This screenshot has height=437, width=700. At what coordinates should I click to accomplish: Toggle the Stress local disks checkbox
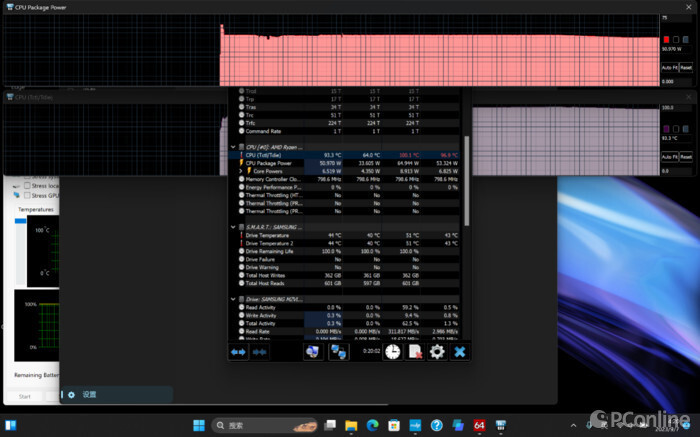(27, 186)
